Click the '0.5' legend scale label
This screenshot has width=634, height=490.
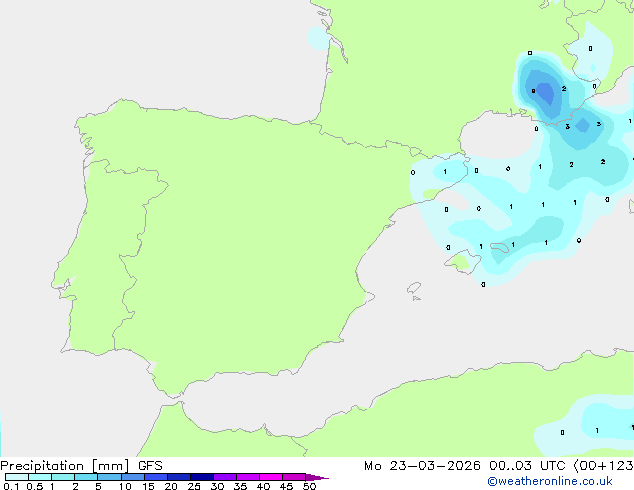(34, 486)
